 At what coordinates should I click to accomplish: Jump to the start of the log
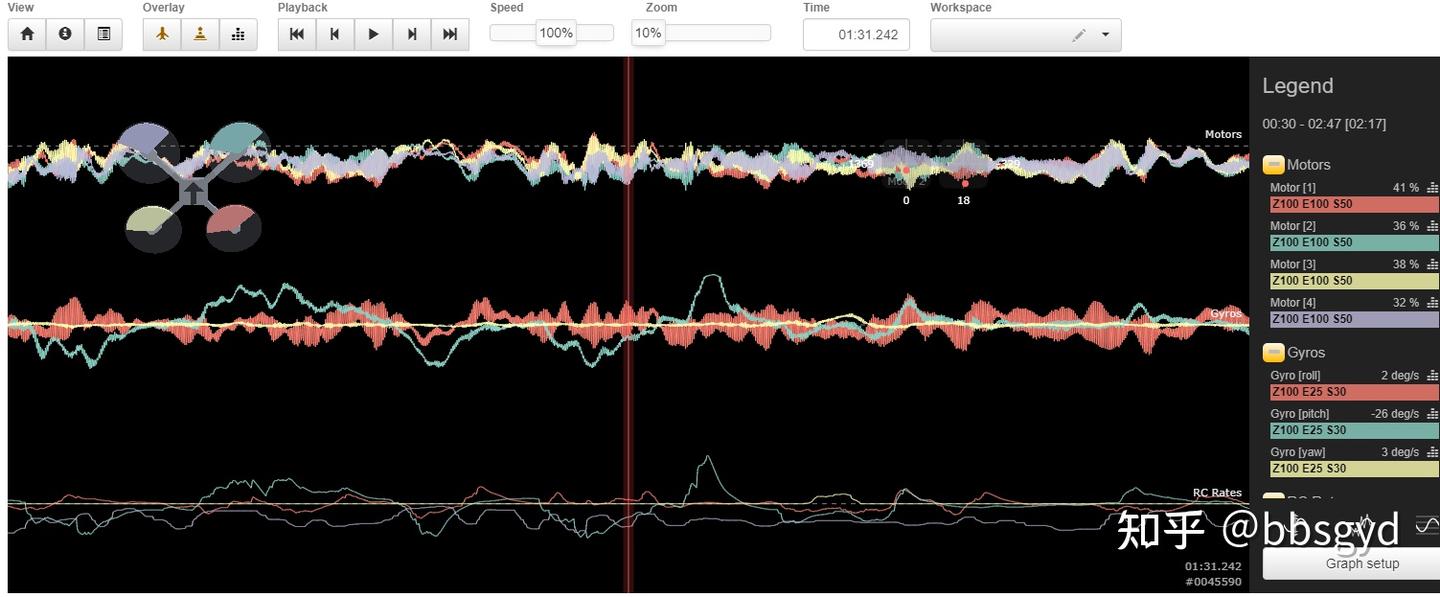(297, 34)
